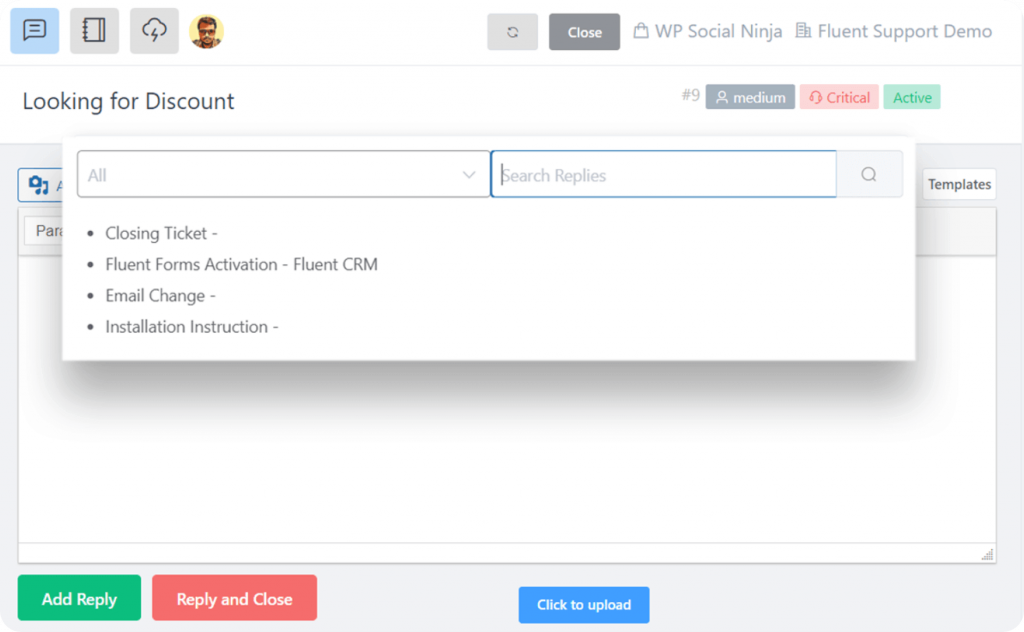Attach file via Click to upload
This screenshot has width=1024, height=632.
click(584, 605)
